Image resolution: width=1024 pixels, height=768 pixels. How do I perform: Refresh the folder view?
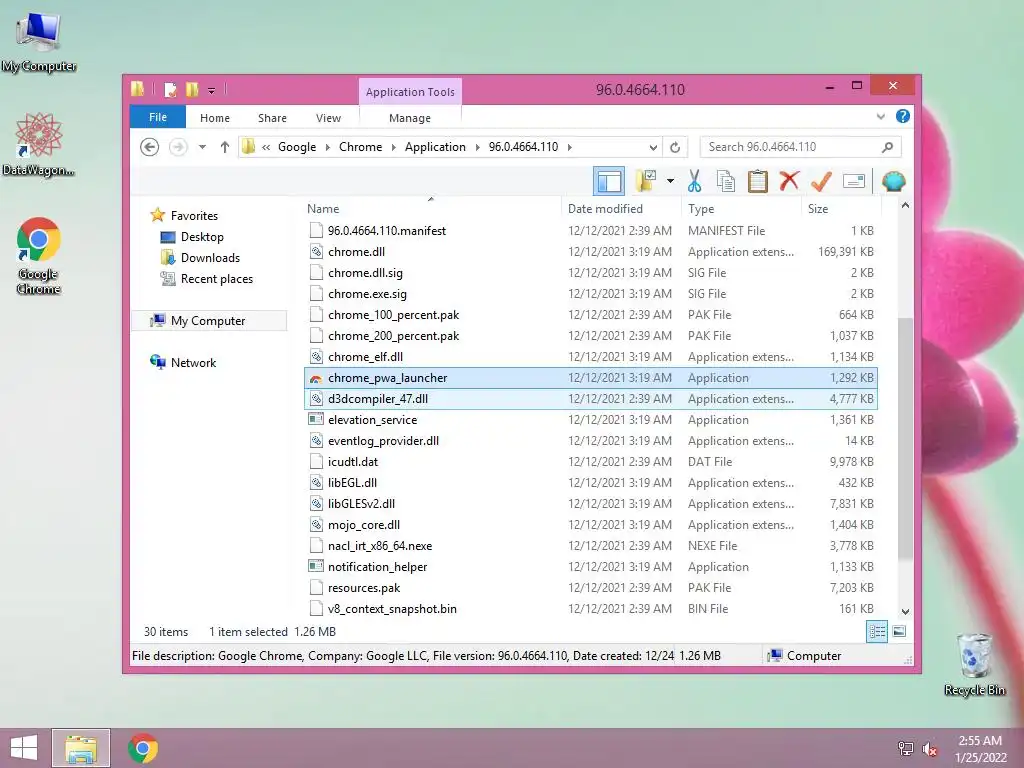(675, 147)
